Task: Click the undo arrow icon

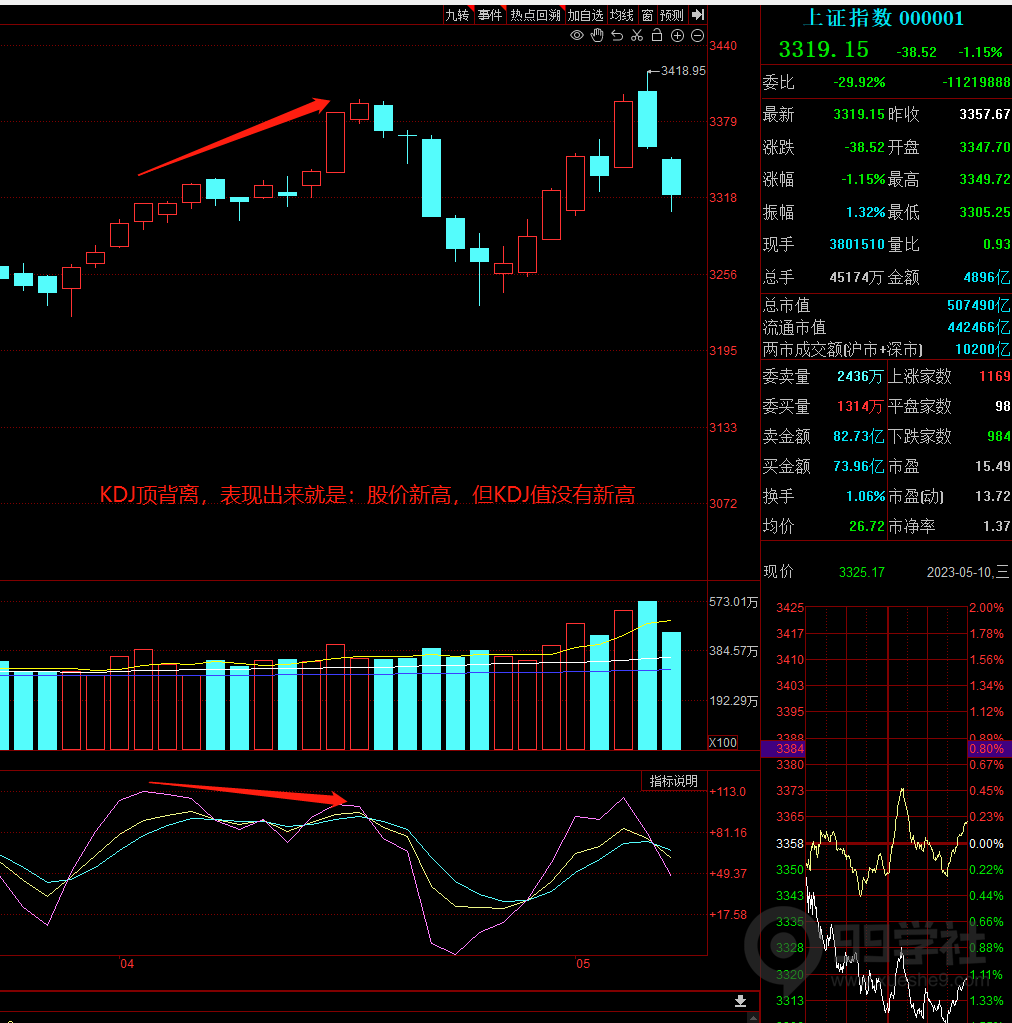Action: tap(617, 36)
